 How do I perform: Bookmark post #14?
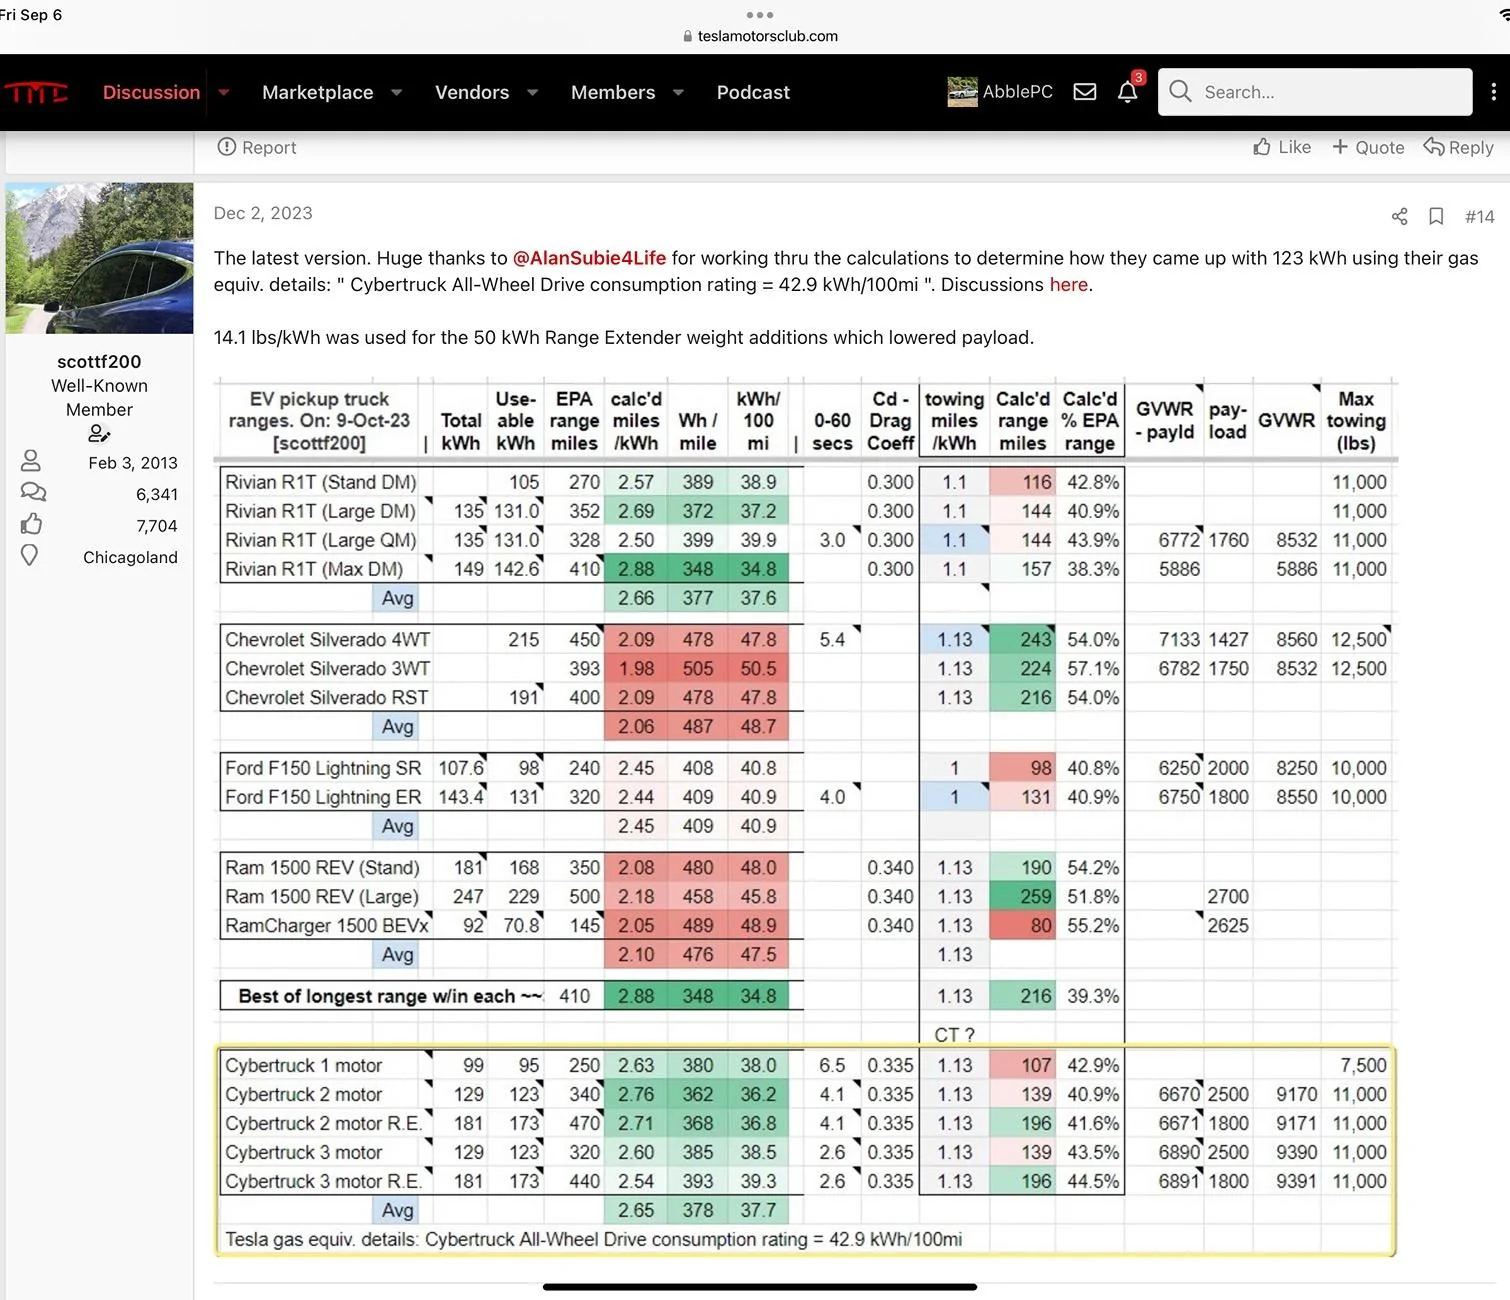pos(1436,216)
